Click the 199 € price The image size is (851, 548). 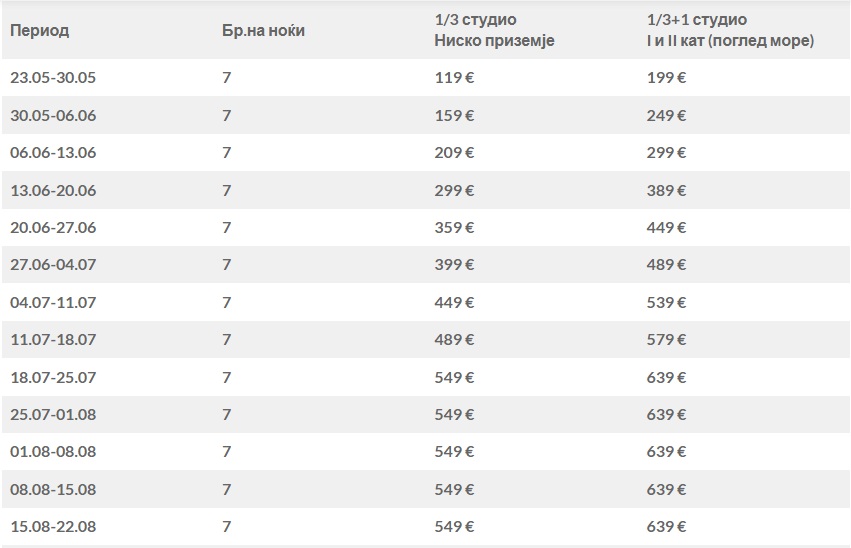click(x=667, y=77)
